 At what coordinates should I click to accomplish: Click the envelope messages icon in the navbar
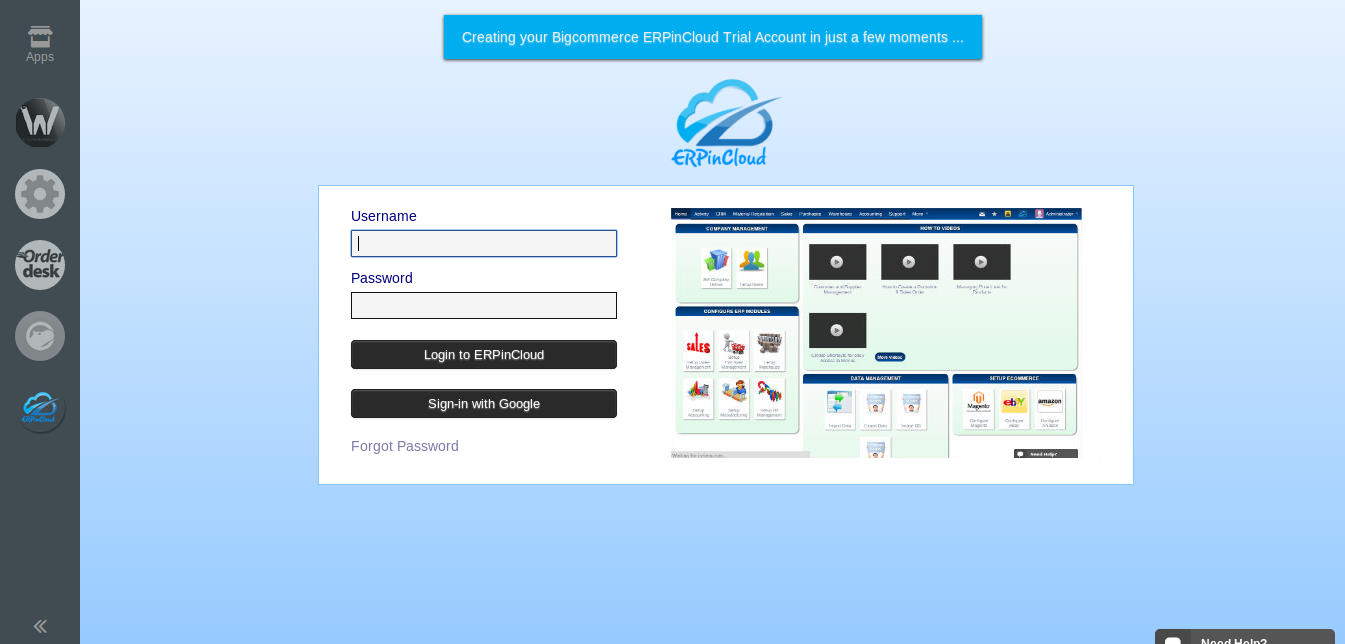pyautogui.click(x=982, y=213)
